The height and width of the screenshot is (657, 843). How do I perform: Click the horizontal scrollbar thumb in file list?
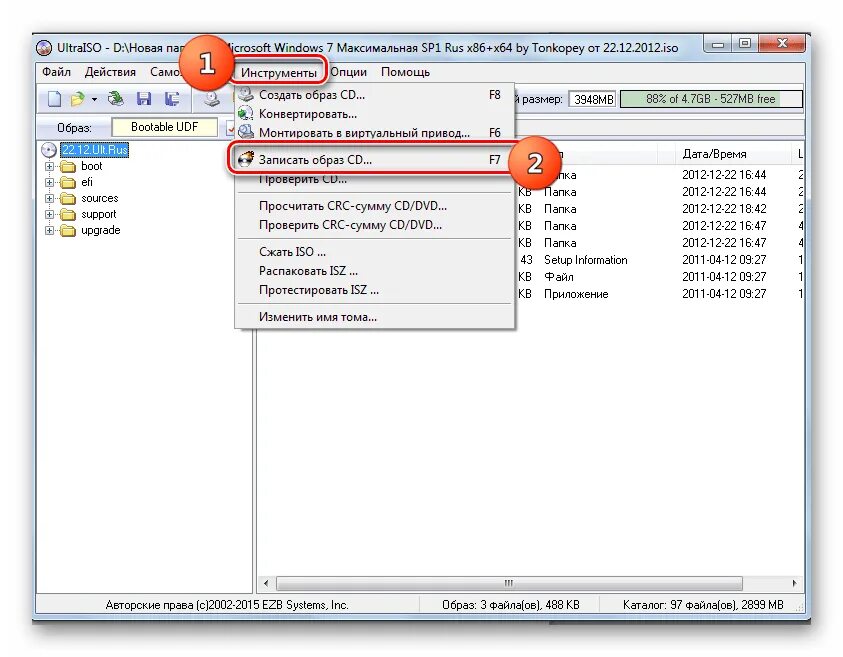509,583
